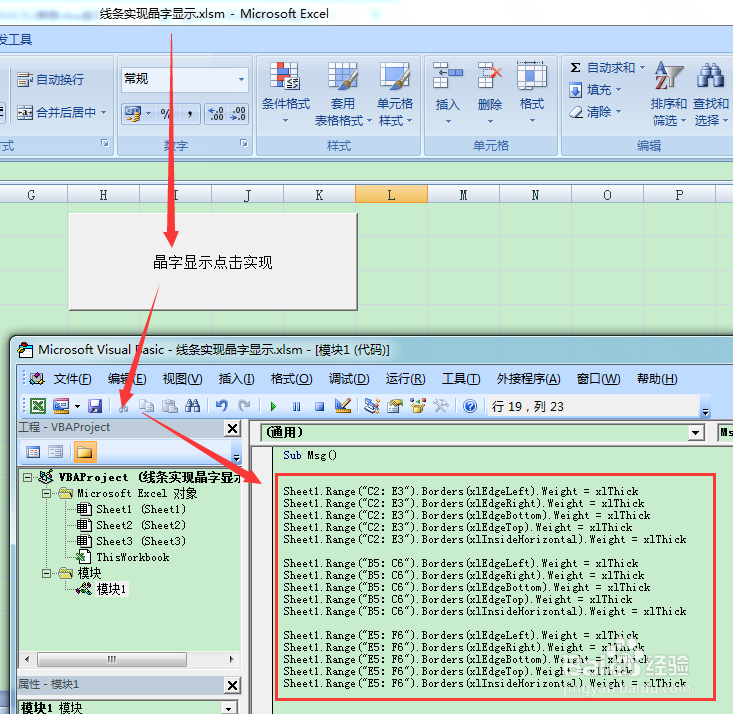The width and height of the screenshot is (733, 714).
Task: Toggle Design Mode icon in VBA toolbar
Action: [343, 405]
